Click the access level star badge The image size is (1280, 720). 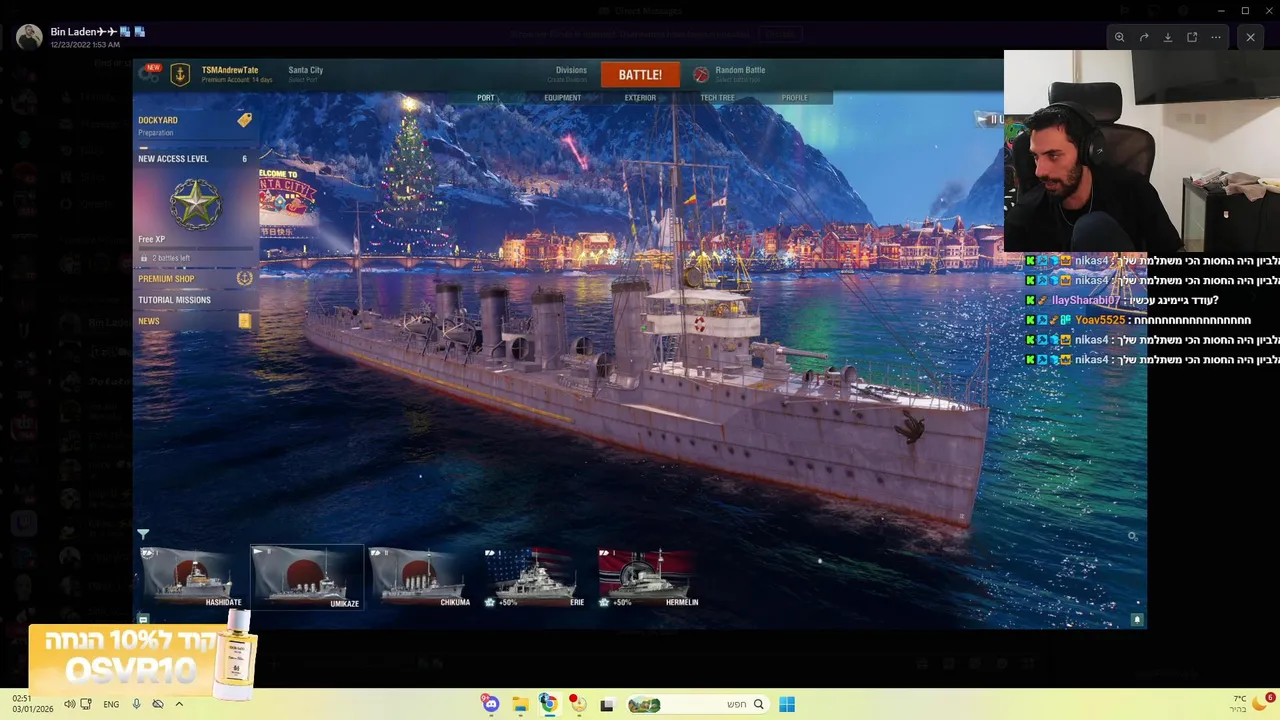coord(195,204)
